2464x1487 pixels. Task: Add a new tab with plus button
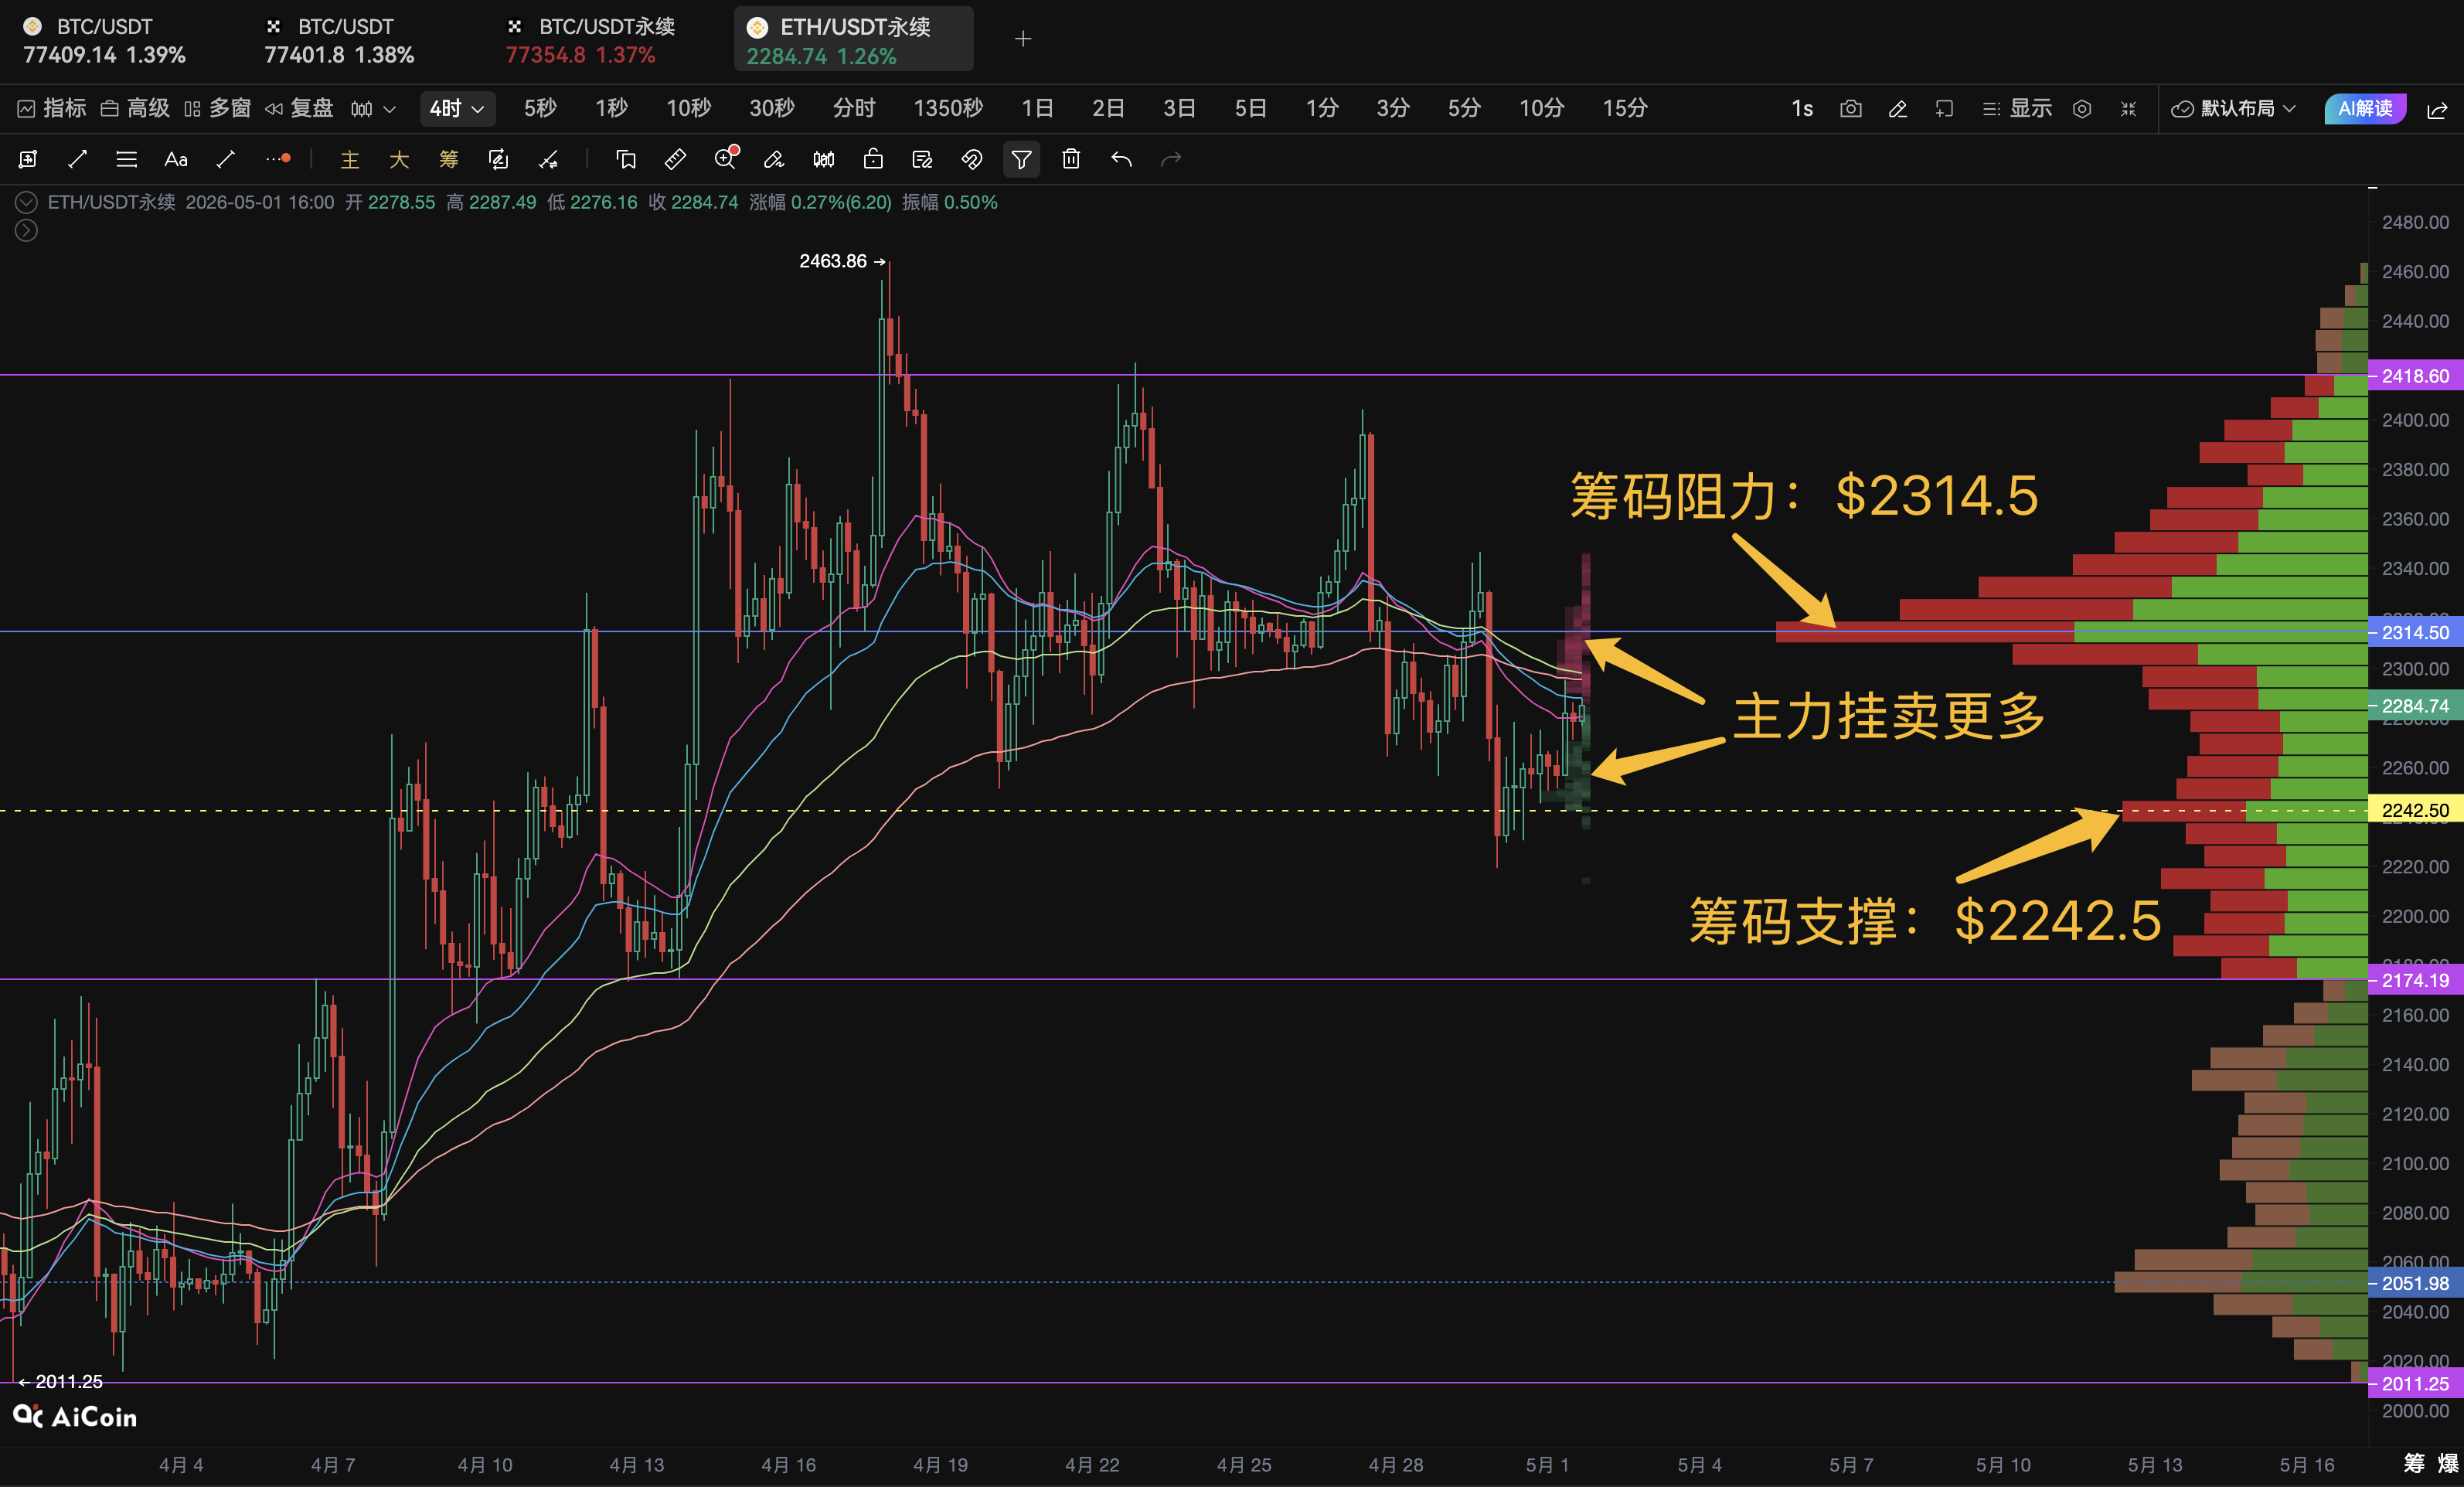[1023, 39]
